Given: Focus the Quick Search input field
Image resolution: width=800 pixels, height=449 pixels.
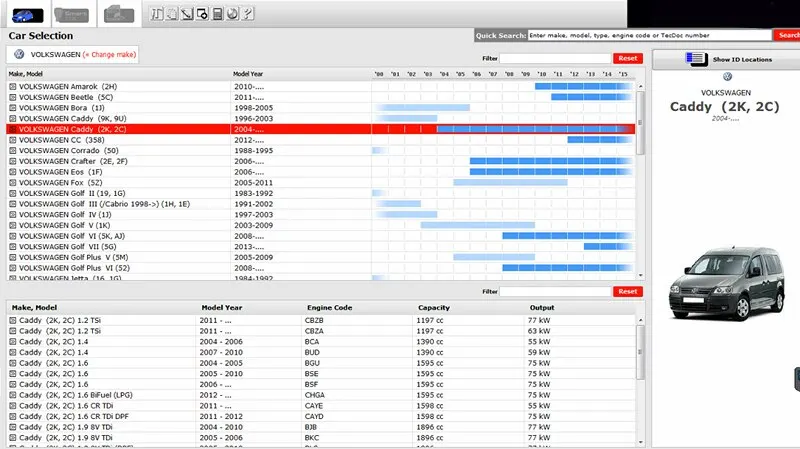Looking at the screenshot, I should [649, 35].
